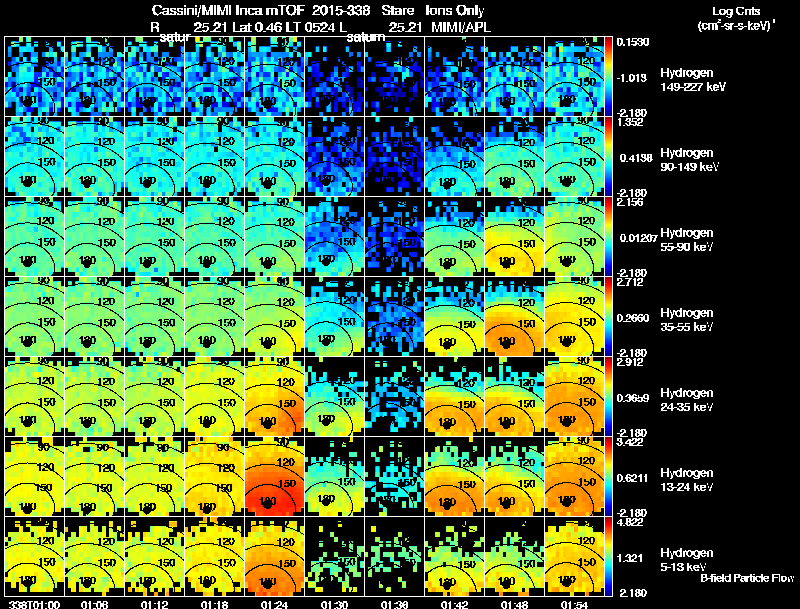The width and height of the screenshot is (800, 609).
Task: Click the '4.822' color scale value
Action: click(630, 523)
